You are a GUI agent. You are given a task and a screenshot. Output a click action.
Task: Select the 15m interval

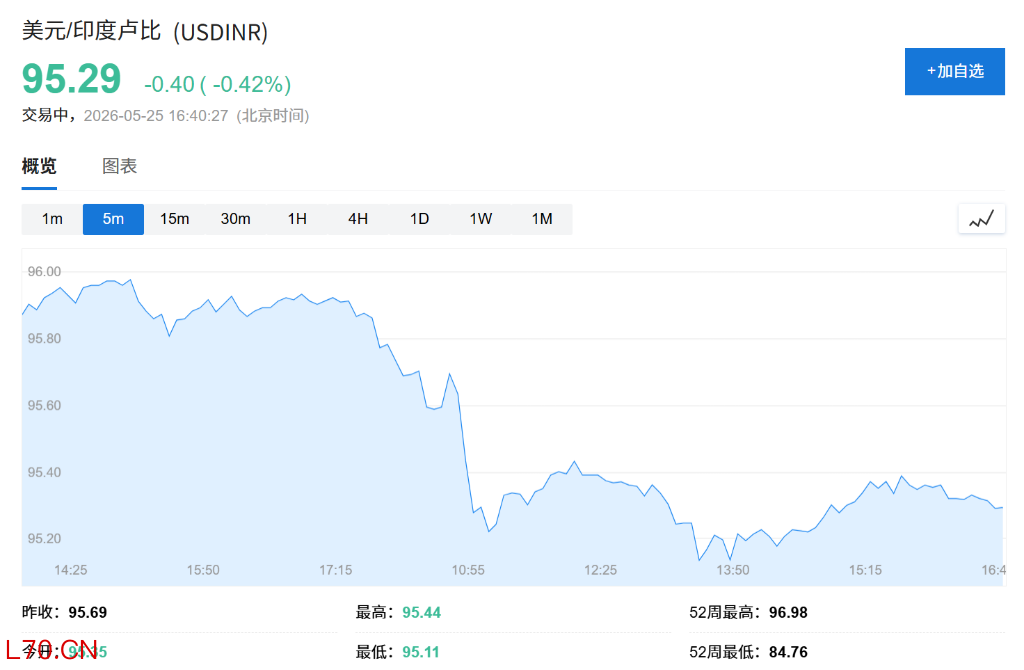174,219
